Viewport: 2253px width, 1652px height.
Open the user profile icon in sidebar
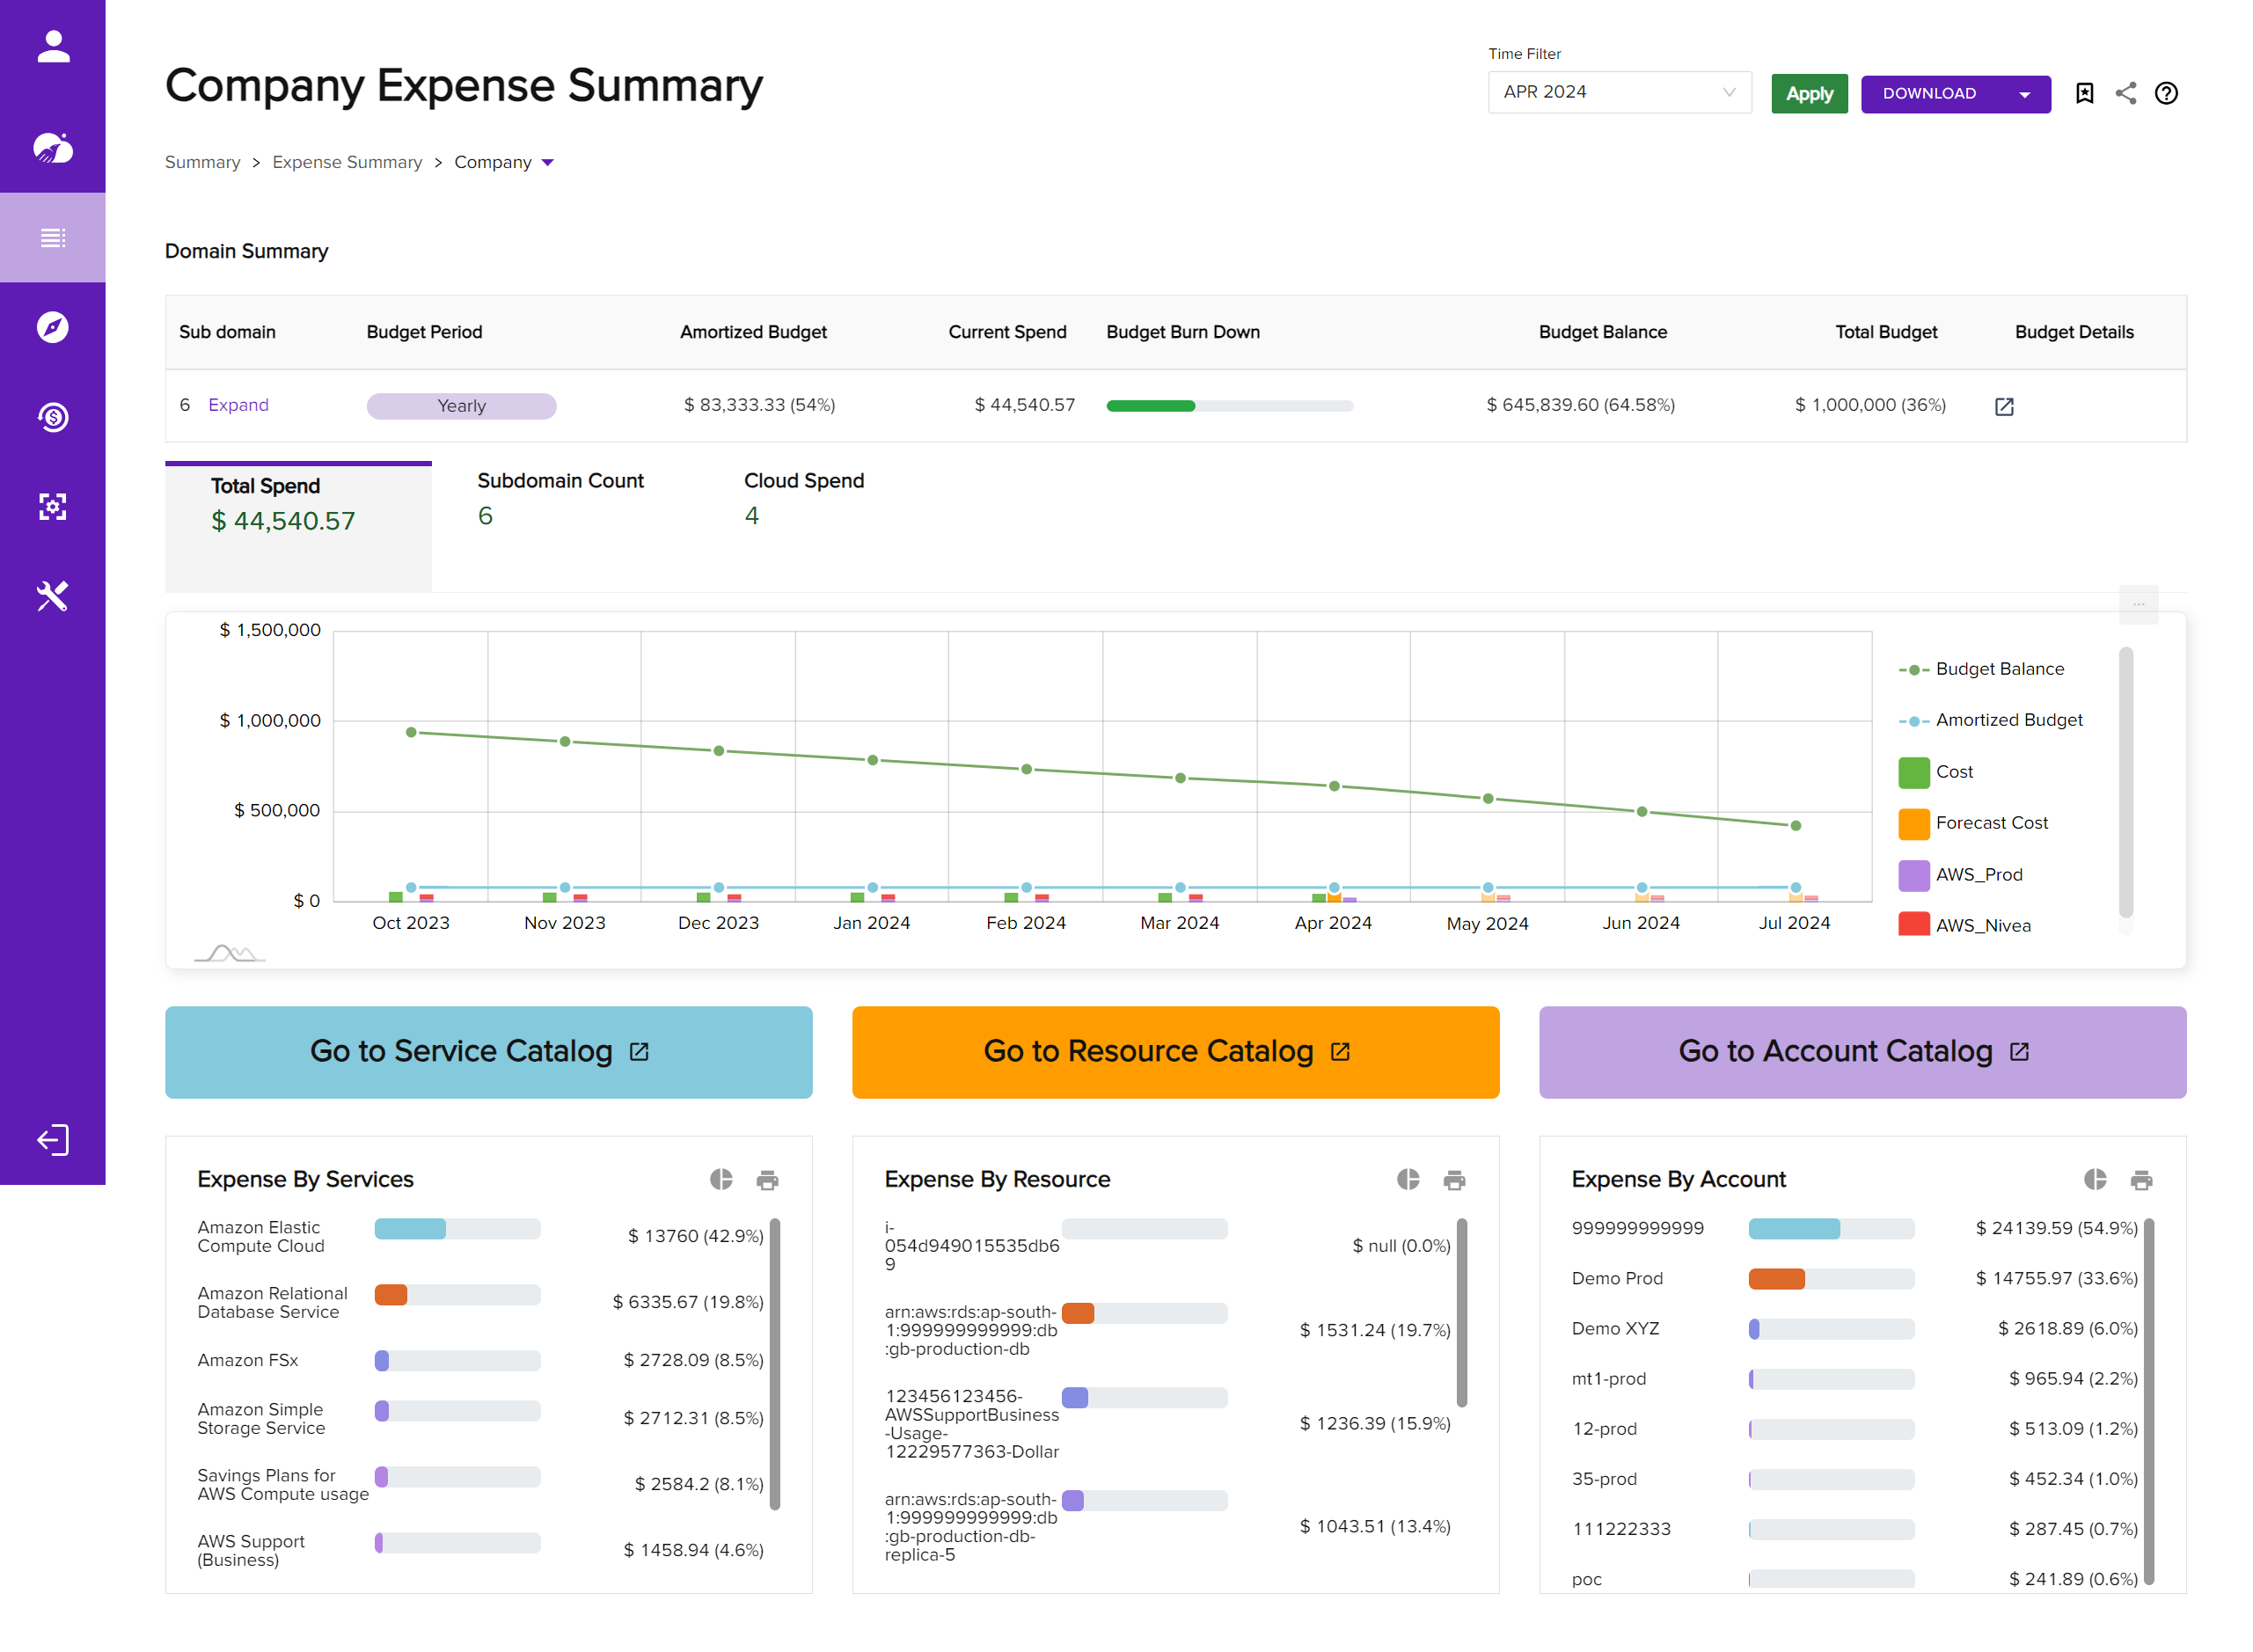point(53,46)
